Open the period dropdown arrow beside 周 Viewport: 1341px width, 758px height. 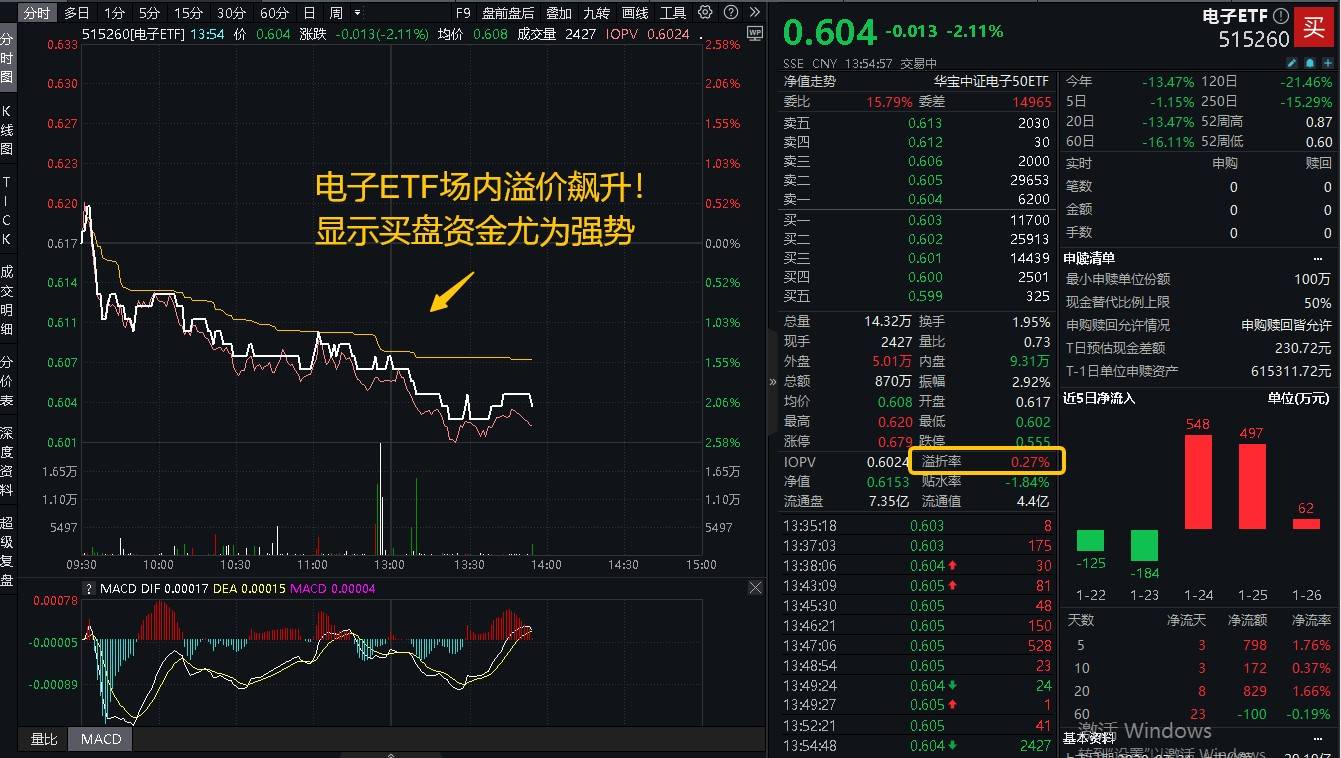357,13
